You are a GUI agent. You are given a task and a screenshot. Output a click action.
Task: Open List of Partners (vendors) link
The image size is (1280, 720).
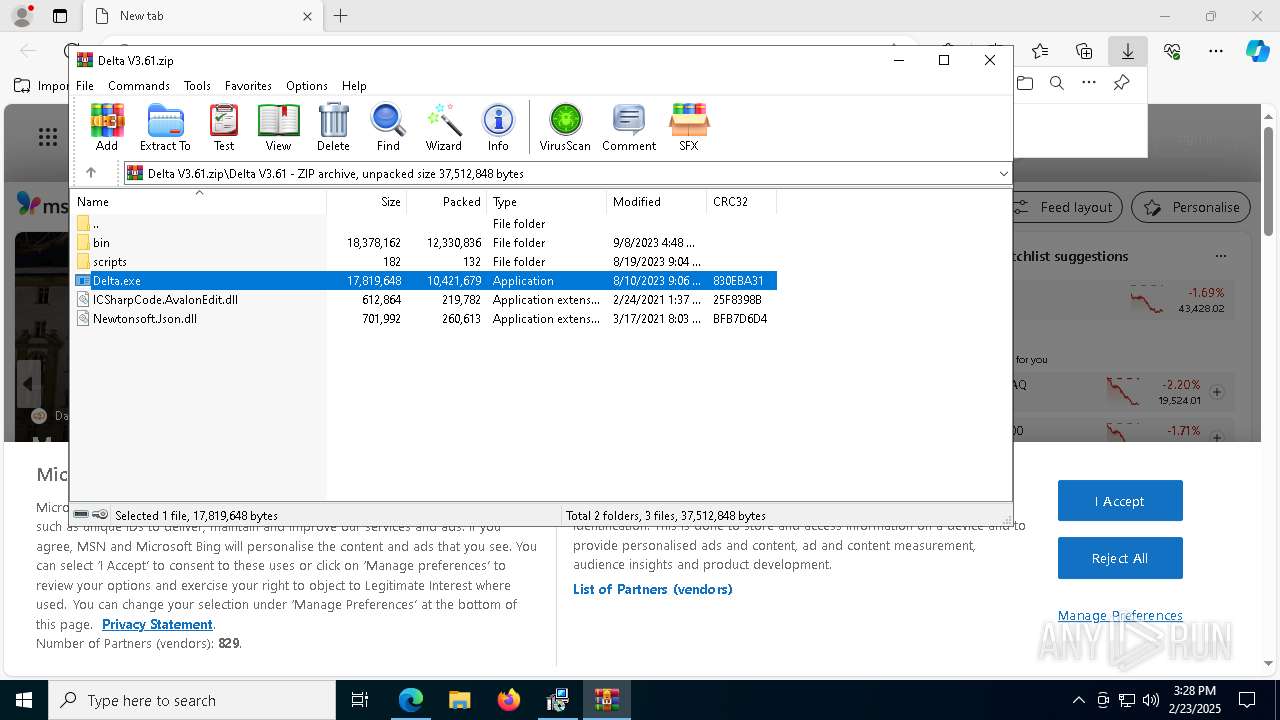coord(653,589)
